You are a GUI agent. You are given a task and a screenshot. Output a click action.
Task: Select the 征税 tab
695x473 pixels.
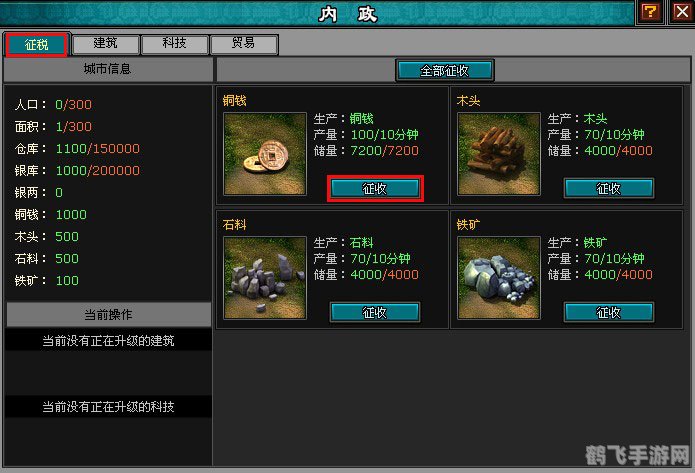(36, 44)
